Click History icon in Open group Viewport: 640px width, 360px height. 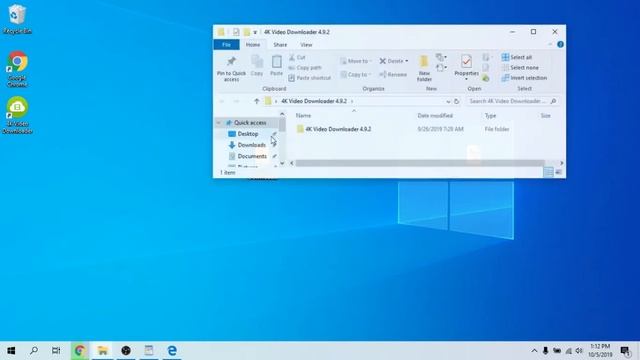(485, 78)
